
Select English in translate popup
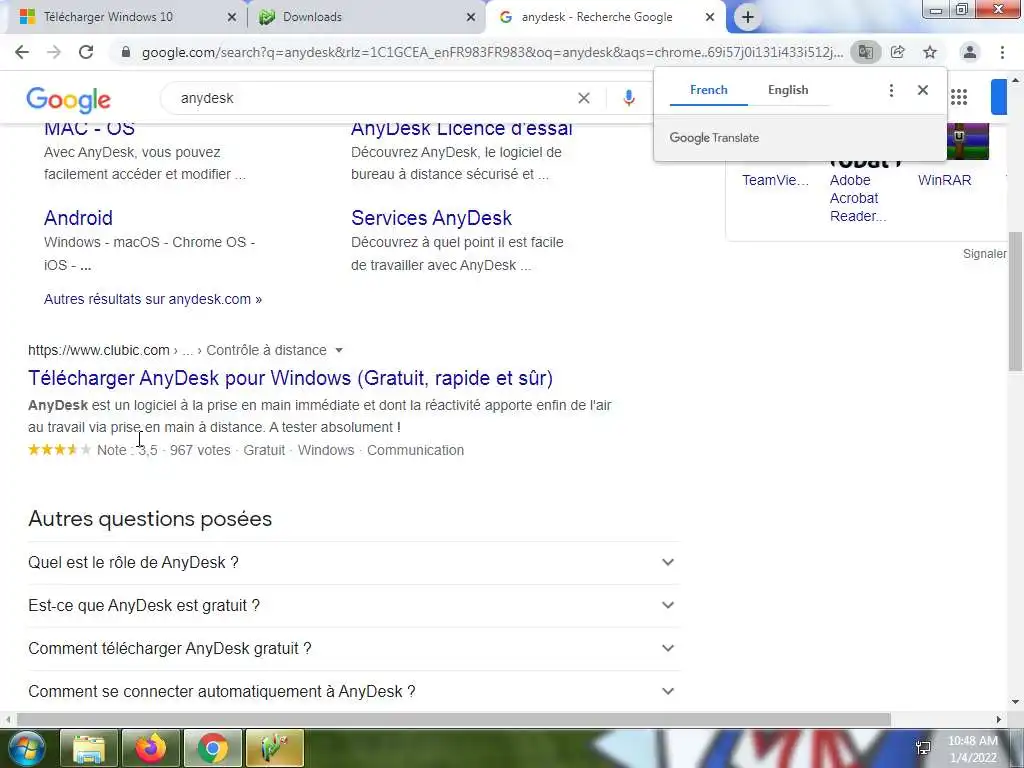[x=788, y=90]
